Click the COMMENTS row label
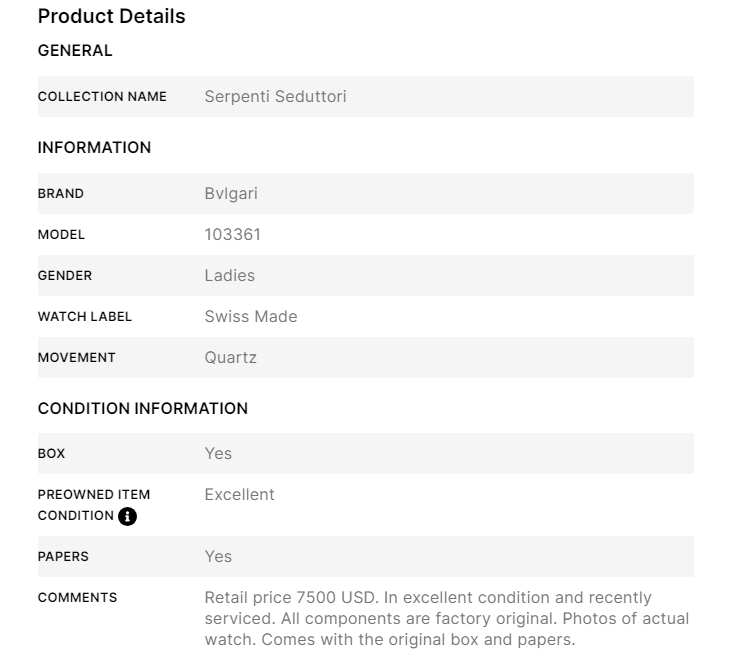Viewport: 730px width, 672px height. 77,598
